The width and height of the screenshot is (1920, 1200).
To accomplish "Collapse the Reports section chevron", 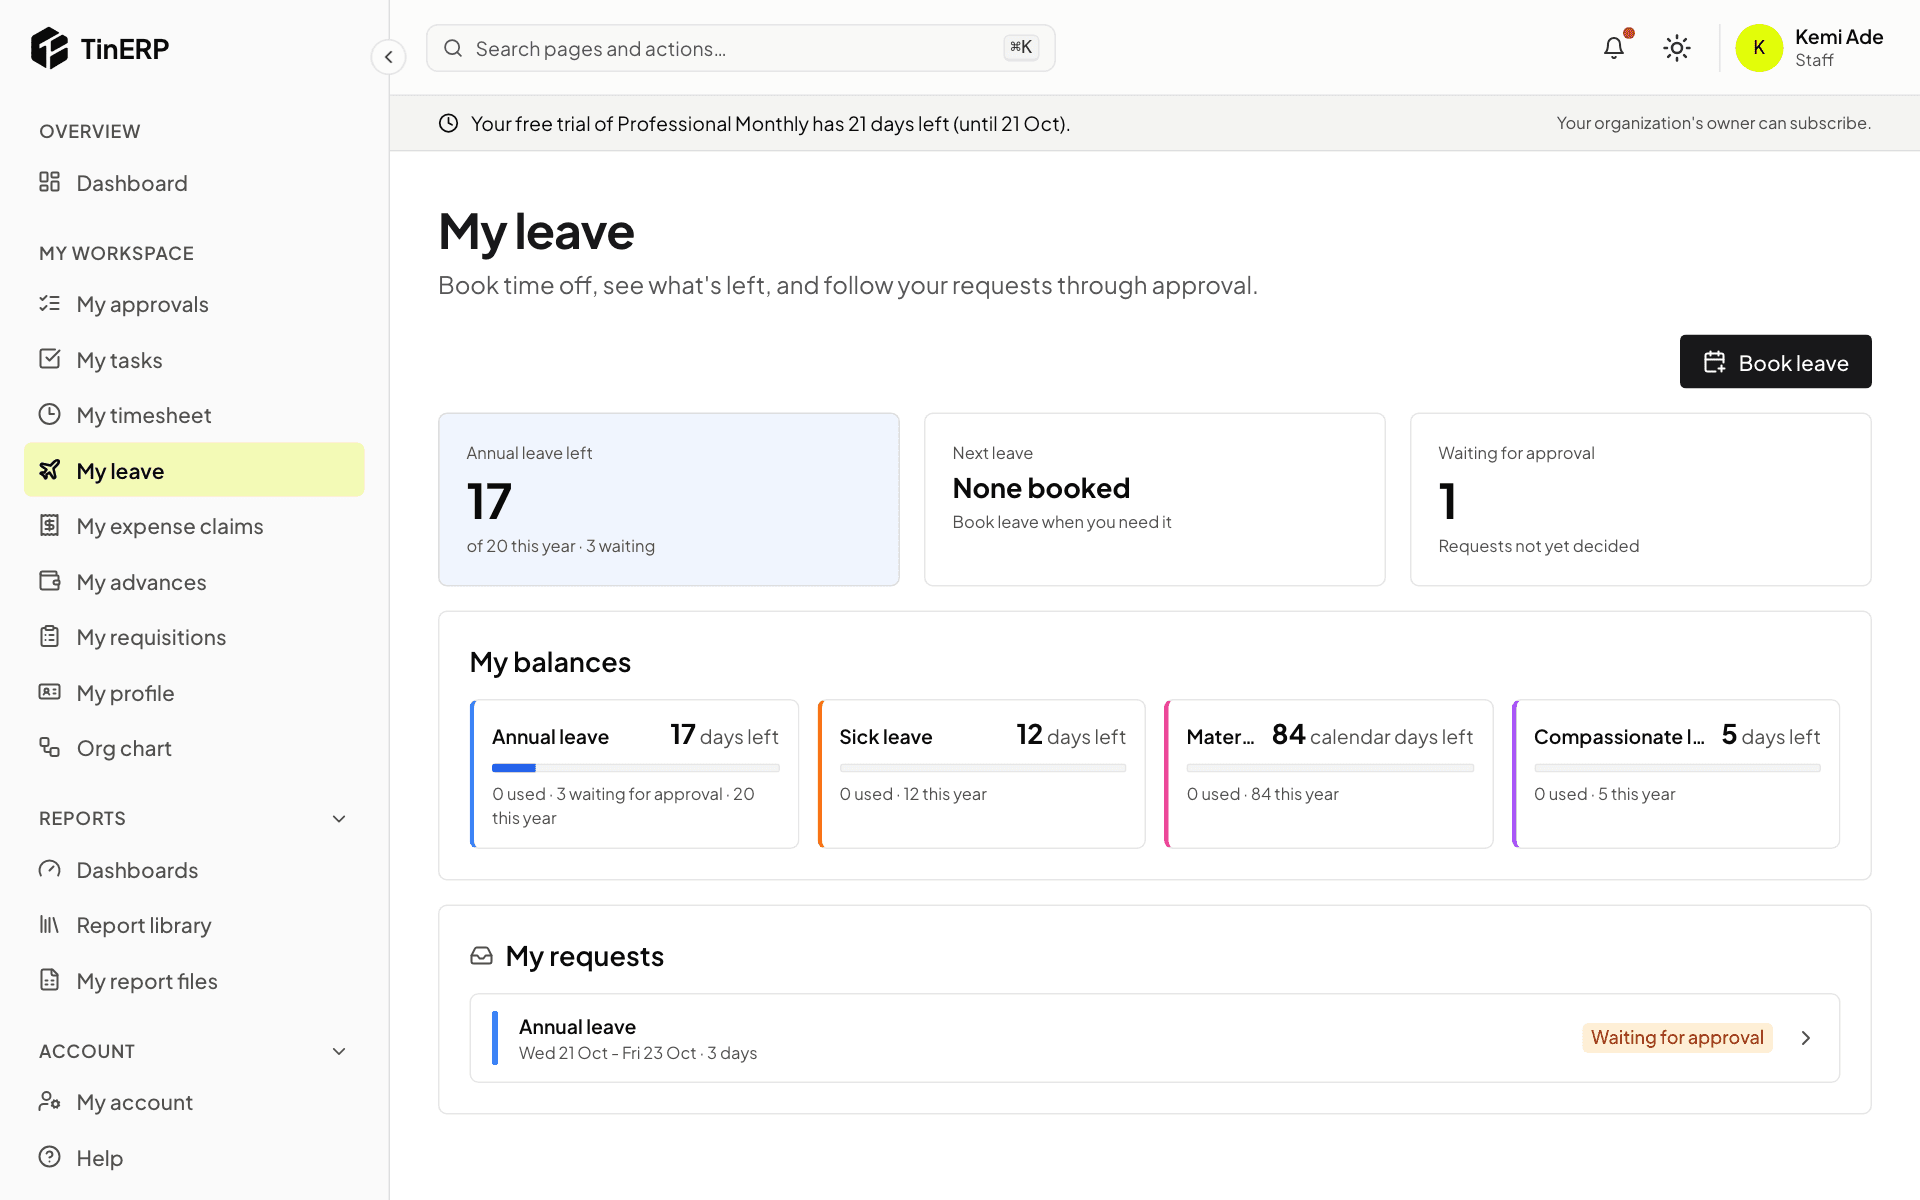I will [339, 819].
